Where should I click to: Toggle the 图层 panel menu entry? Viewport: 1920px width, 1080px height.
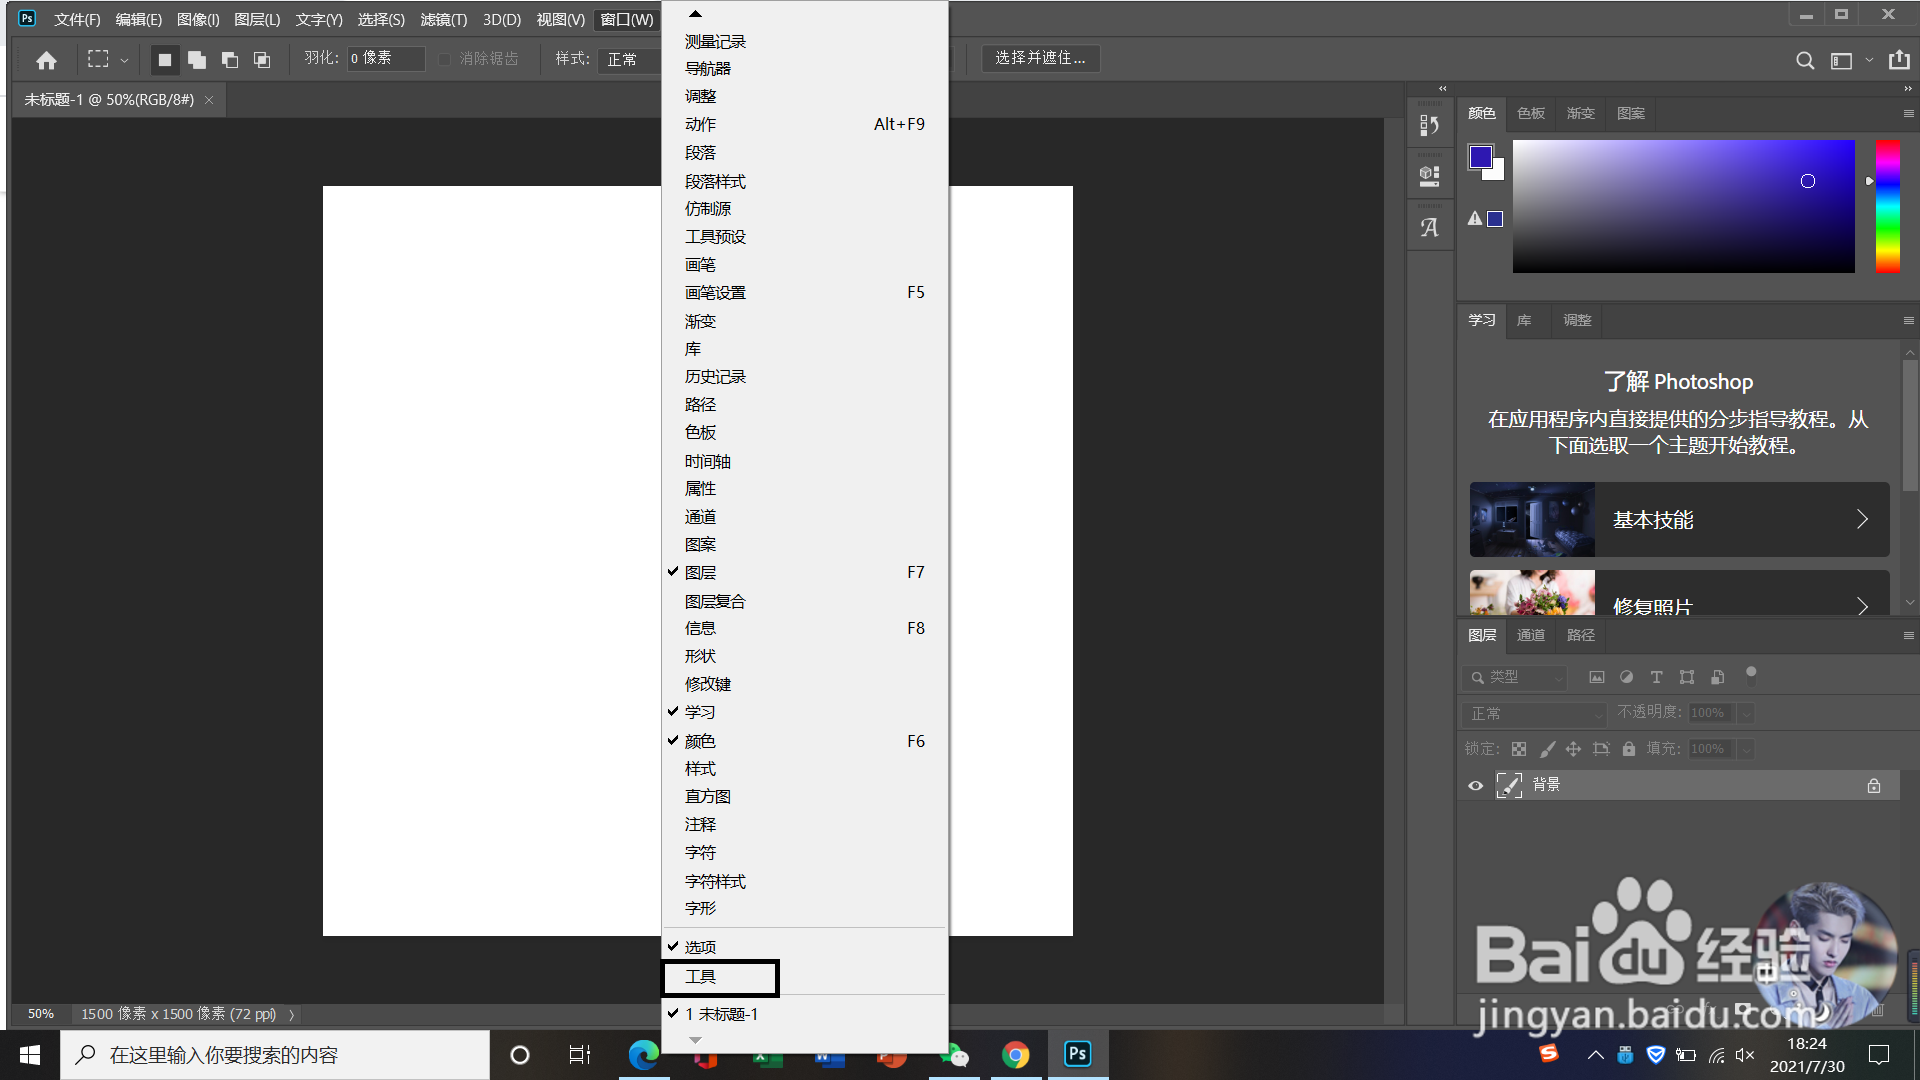[805, 572]
